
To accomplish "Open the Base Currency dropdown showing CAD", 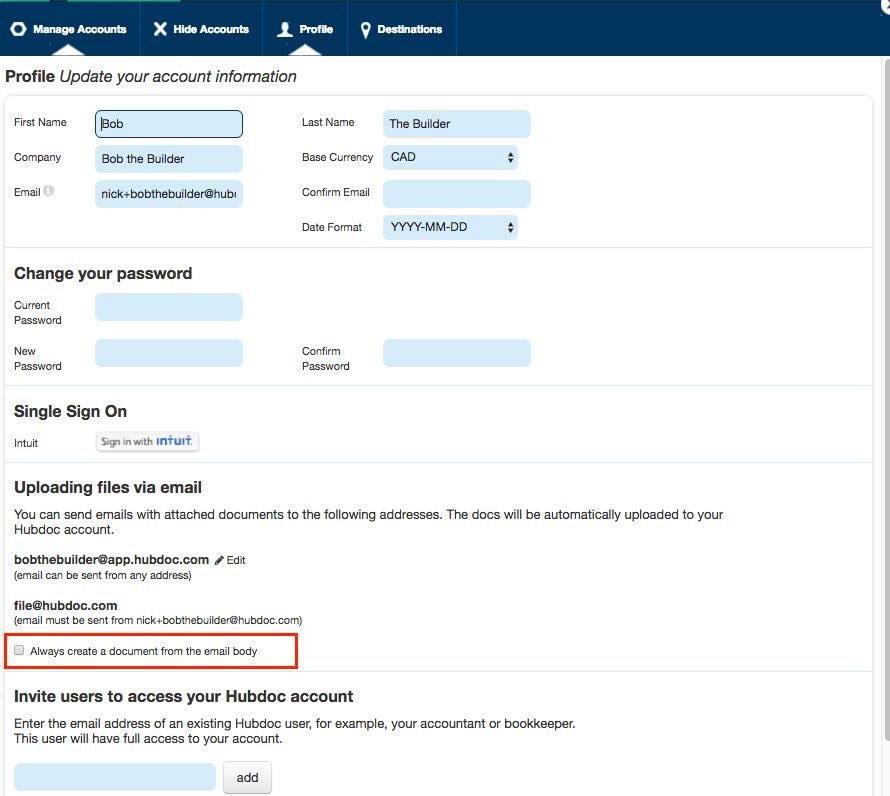I will coord(450,157).
